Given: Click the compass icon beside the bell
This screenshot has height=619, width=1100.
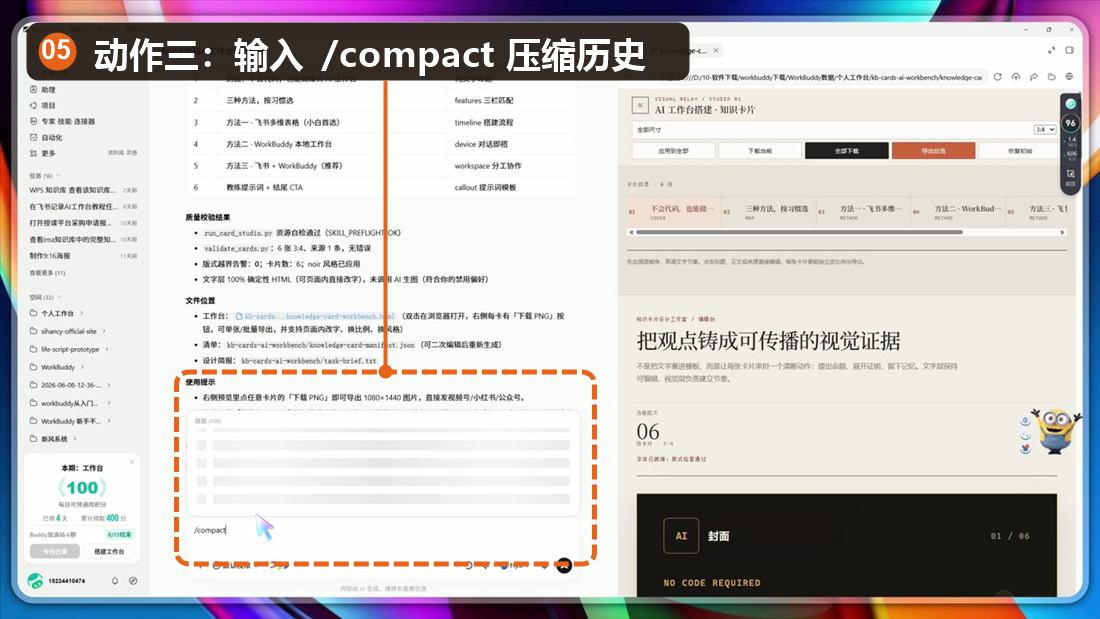Looking at the screenshot, I should click(x=133, y=581).
